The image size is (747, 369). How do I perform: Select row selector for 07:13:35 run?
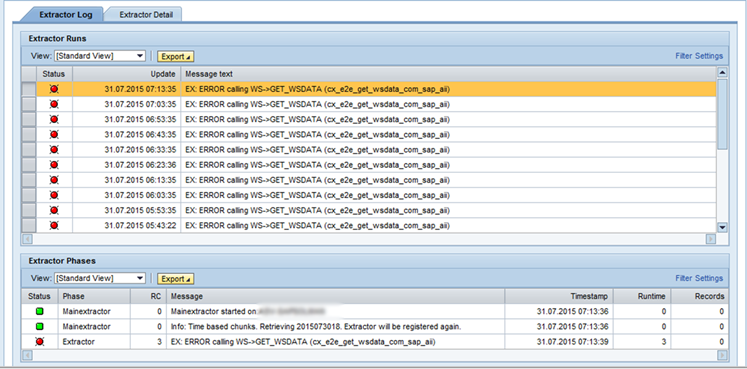coord(29,89)
